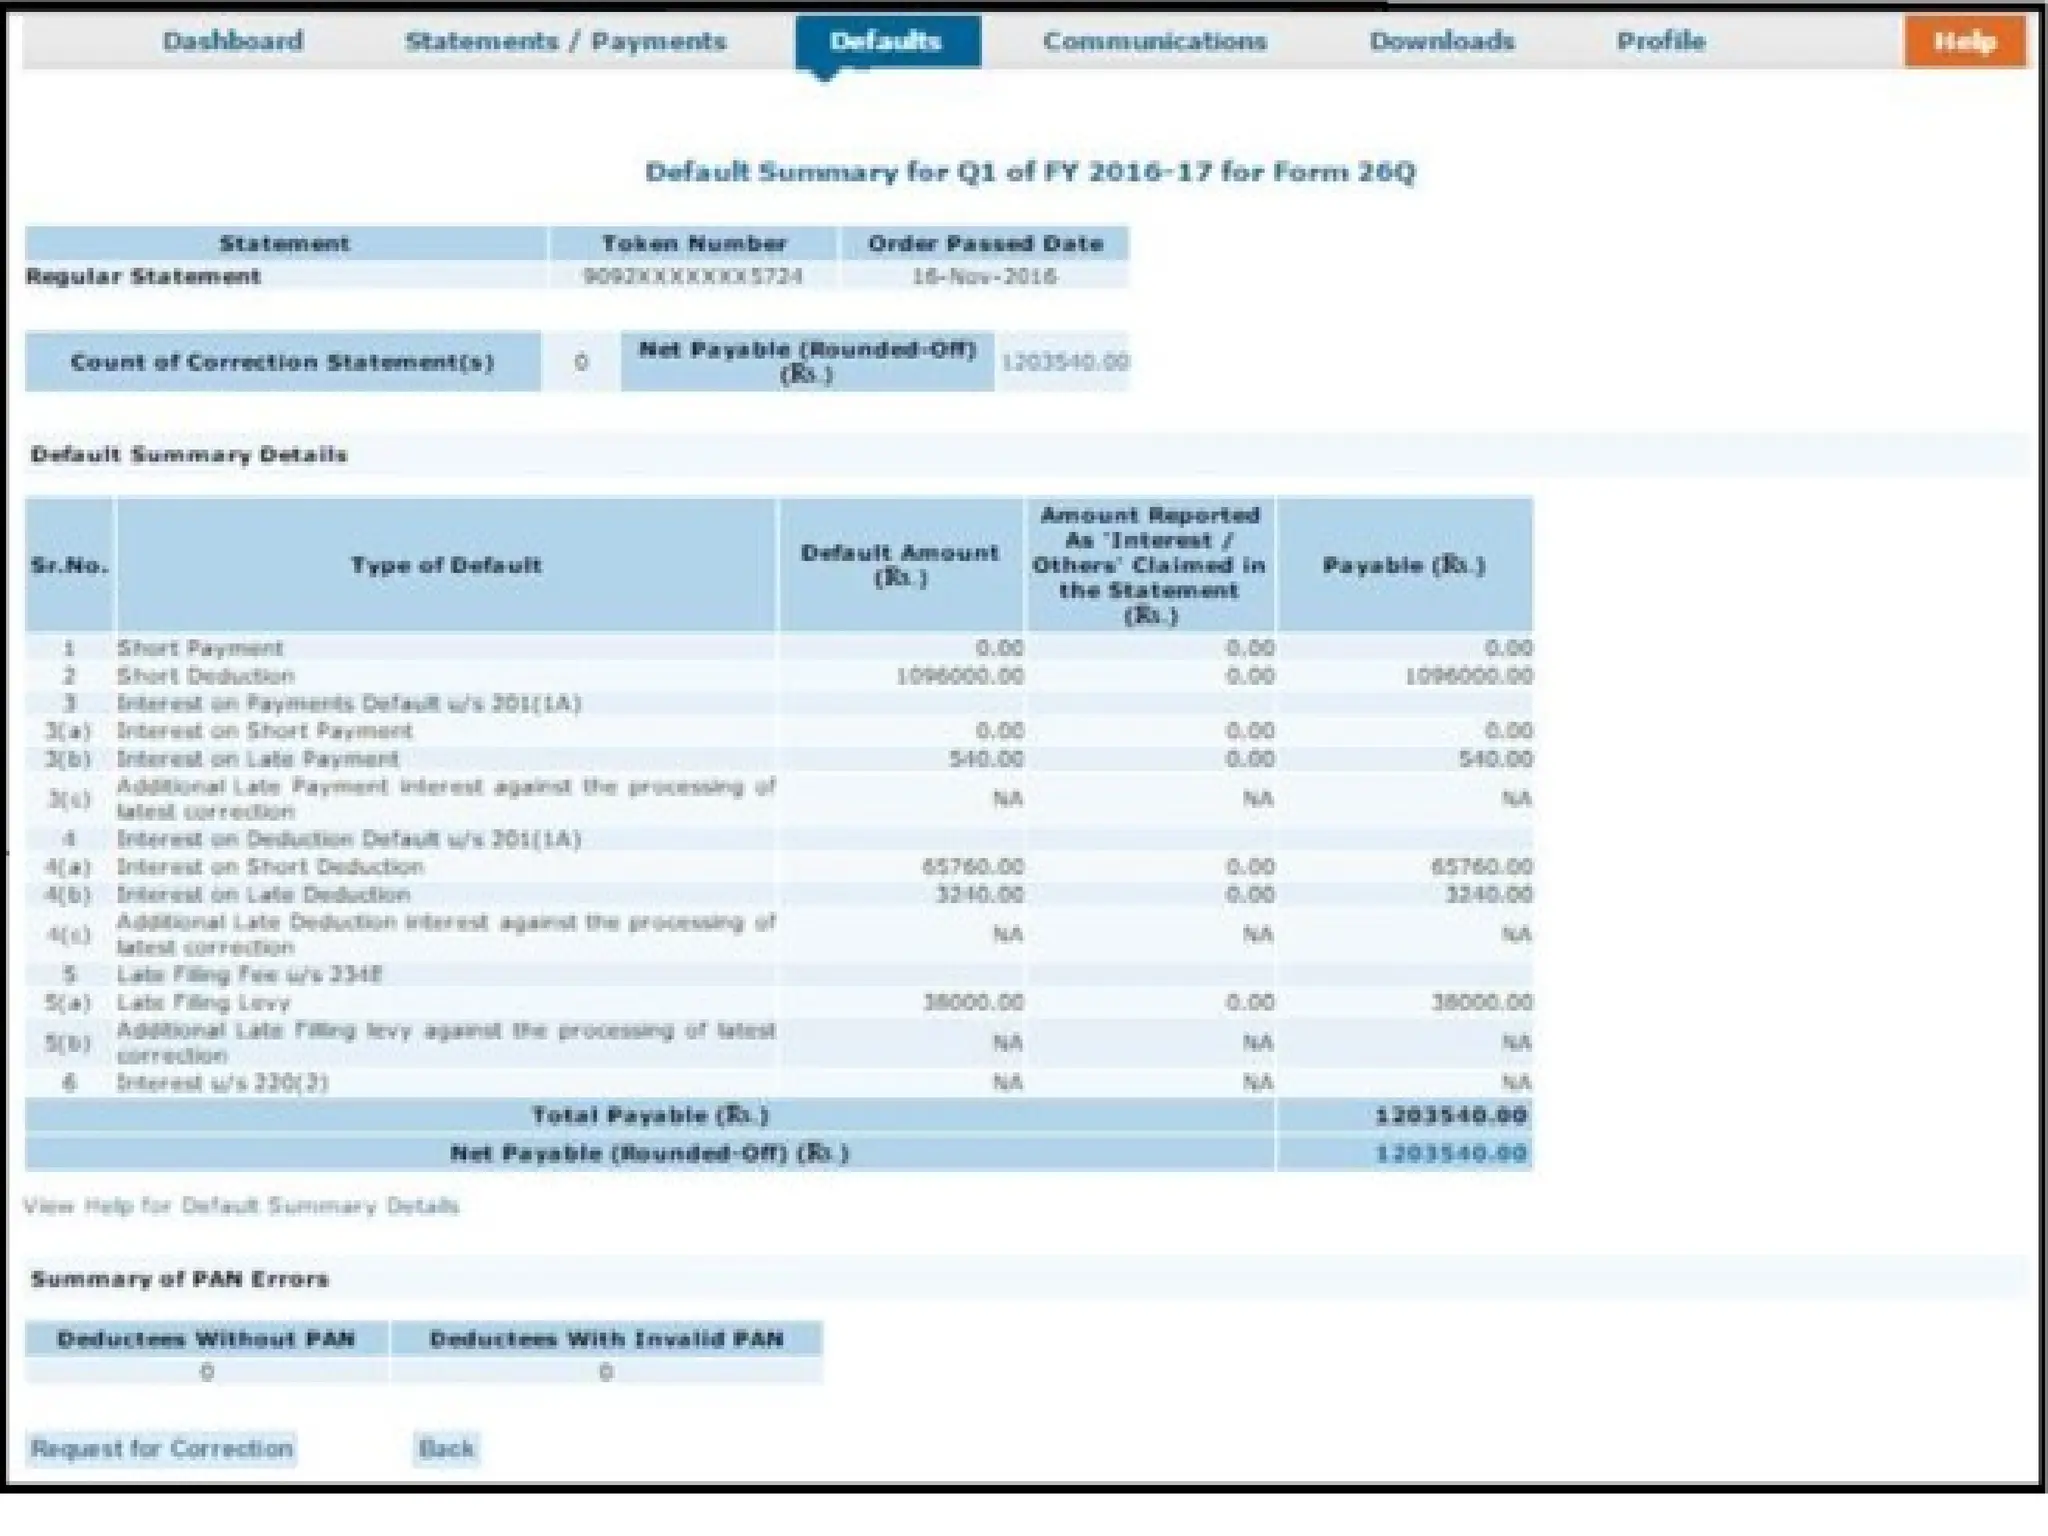Screen dimensions: 2048x1536
Task: Click the orange Help button
Action: [1964, 42]
